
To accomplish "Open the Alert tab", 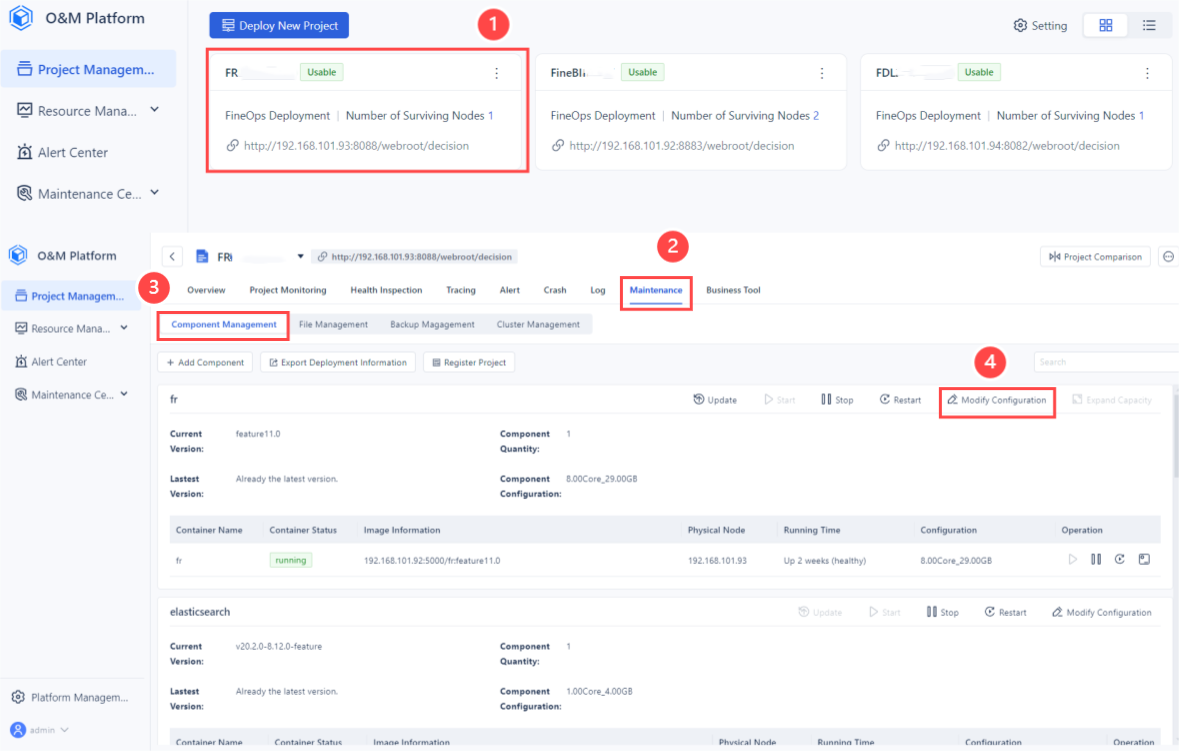I will coord(510,290).
